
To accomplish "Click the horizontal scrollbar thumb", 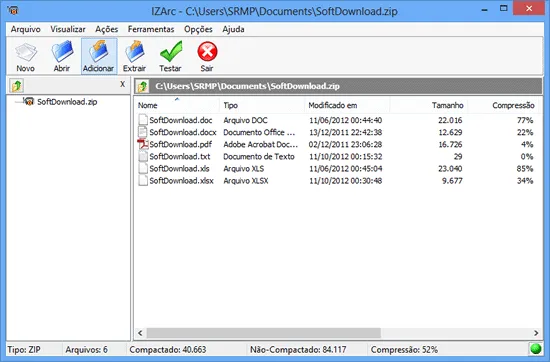I will 263,333.
